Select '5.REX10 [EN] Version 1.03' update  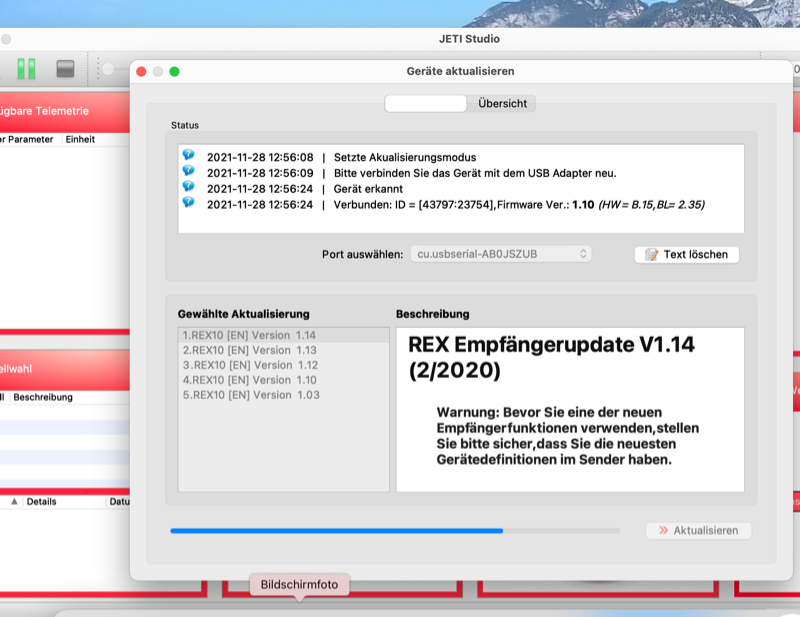pyautogui.click(x=283, y=394)
